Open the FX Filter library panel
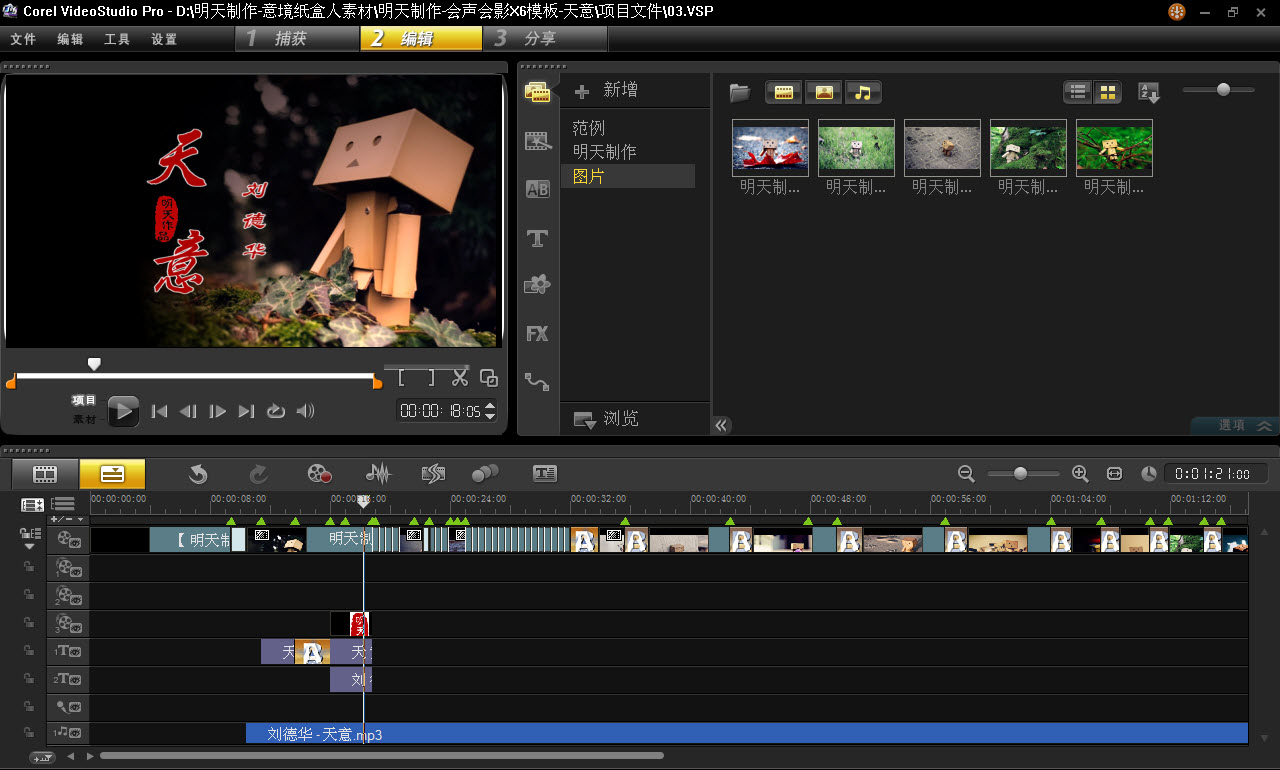 pyautogui.click(x=538, y=334)
